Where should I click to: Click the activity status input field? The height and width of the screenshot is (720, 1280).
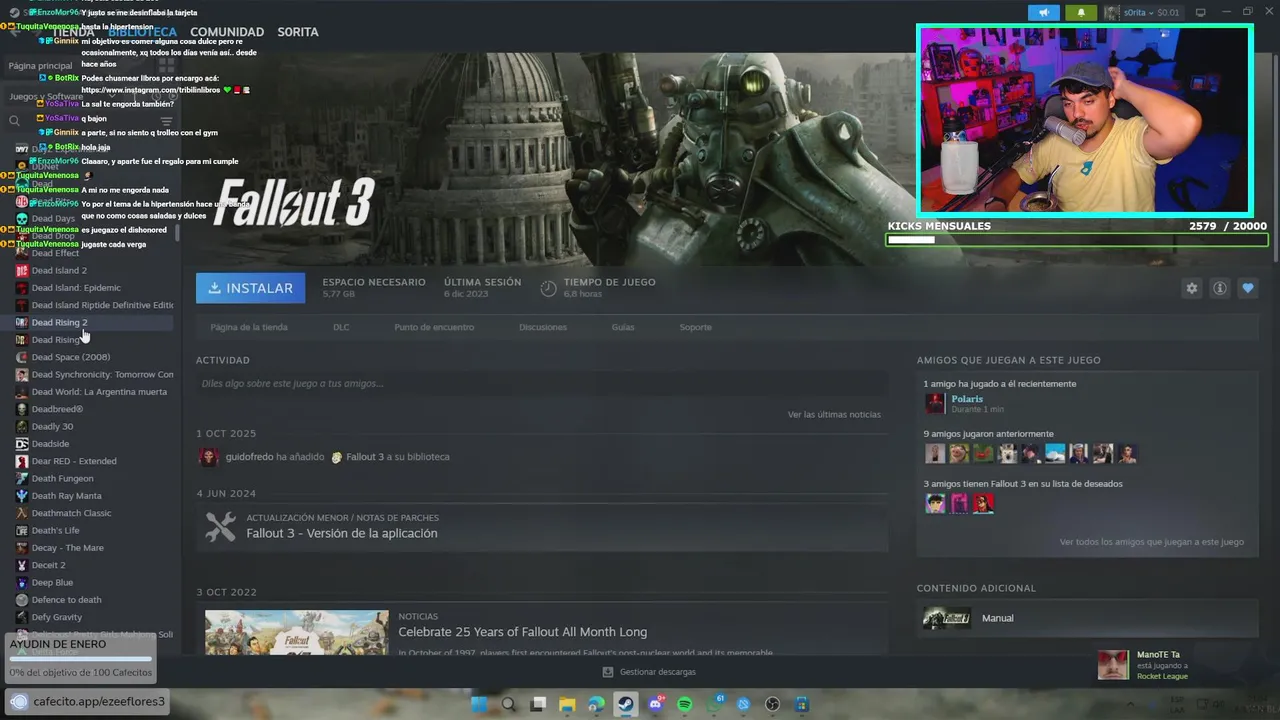(x=542, y=384)
